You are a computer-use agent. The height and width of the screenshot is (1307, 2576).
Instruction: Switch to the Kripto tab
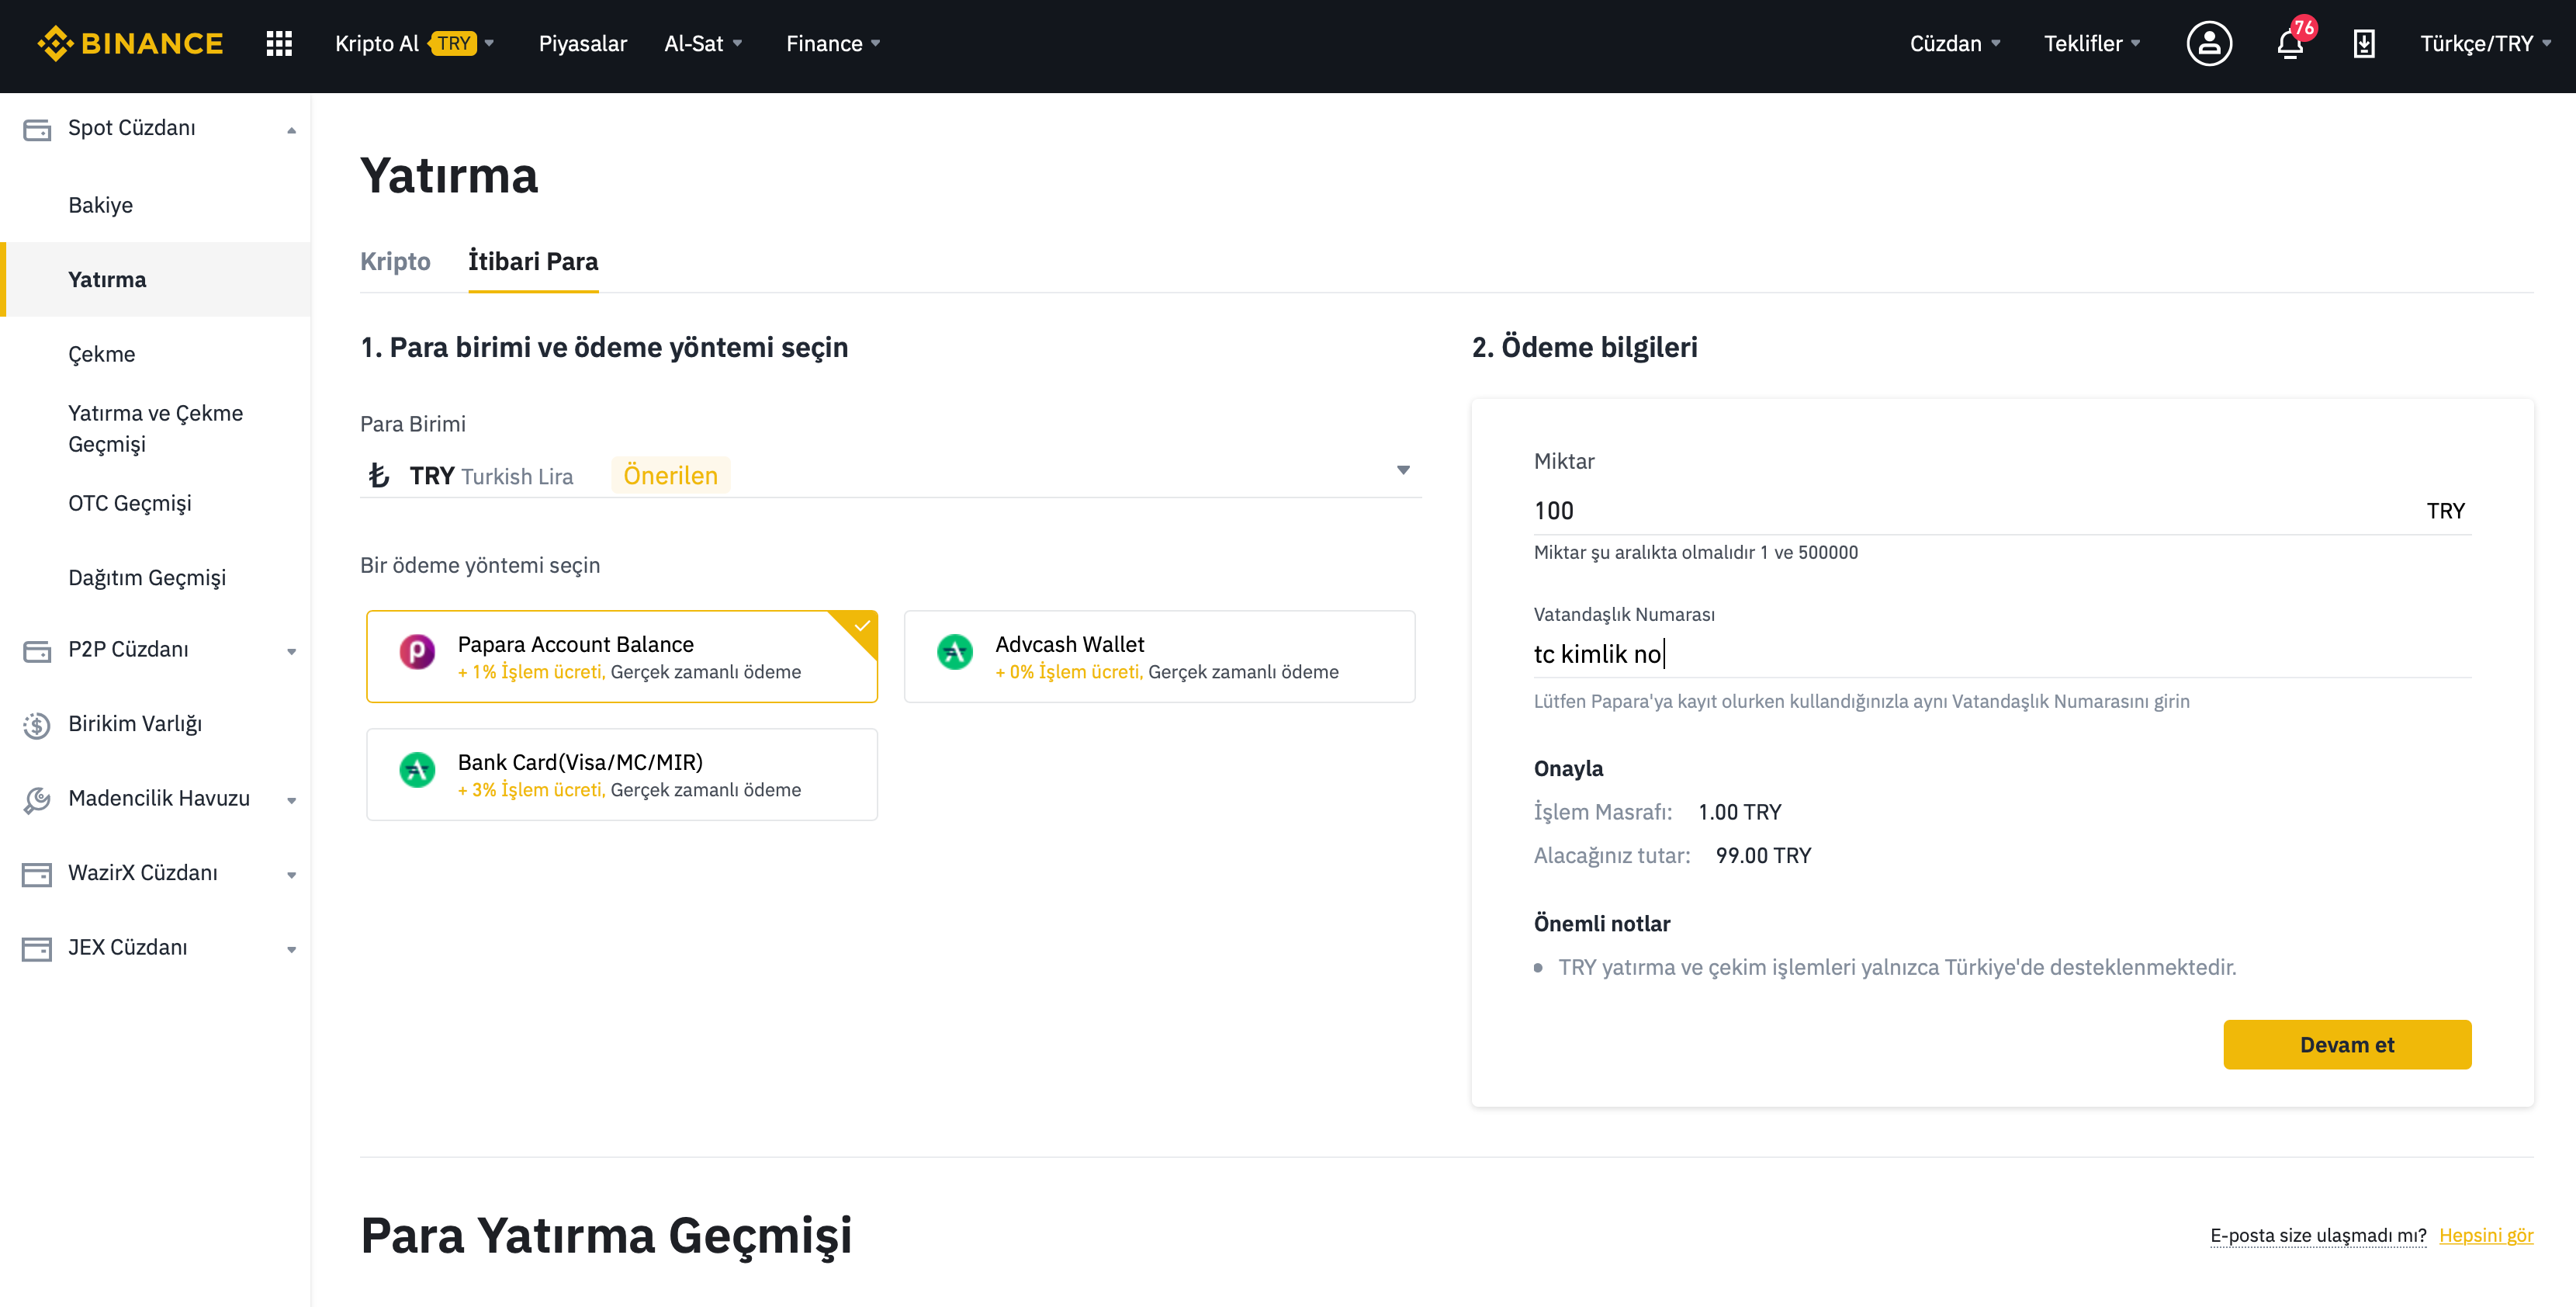point(395,261)
